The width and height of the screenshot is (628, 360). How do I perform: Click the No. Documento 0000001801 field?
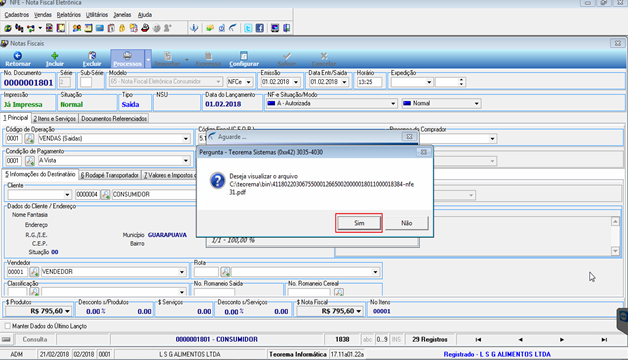[x=28, y=83]
